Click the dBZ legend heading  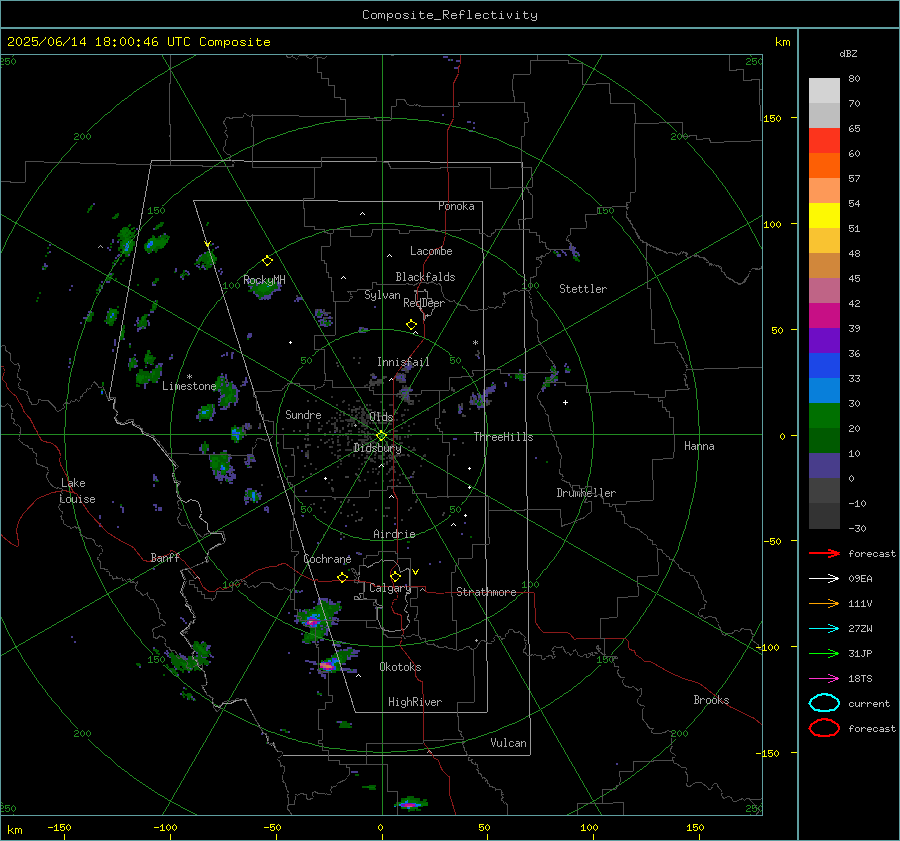pyautogui.click(x=848, y=53)
